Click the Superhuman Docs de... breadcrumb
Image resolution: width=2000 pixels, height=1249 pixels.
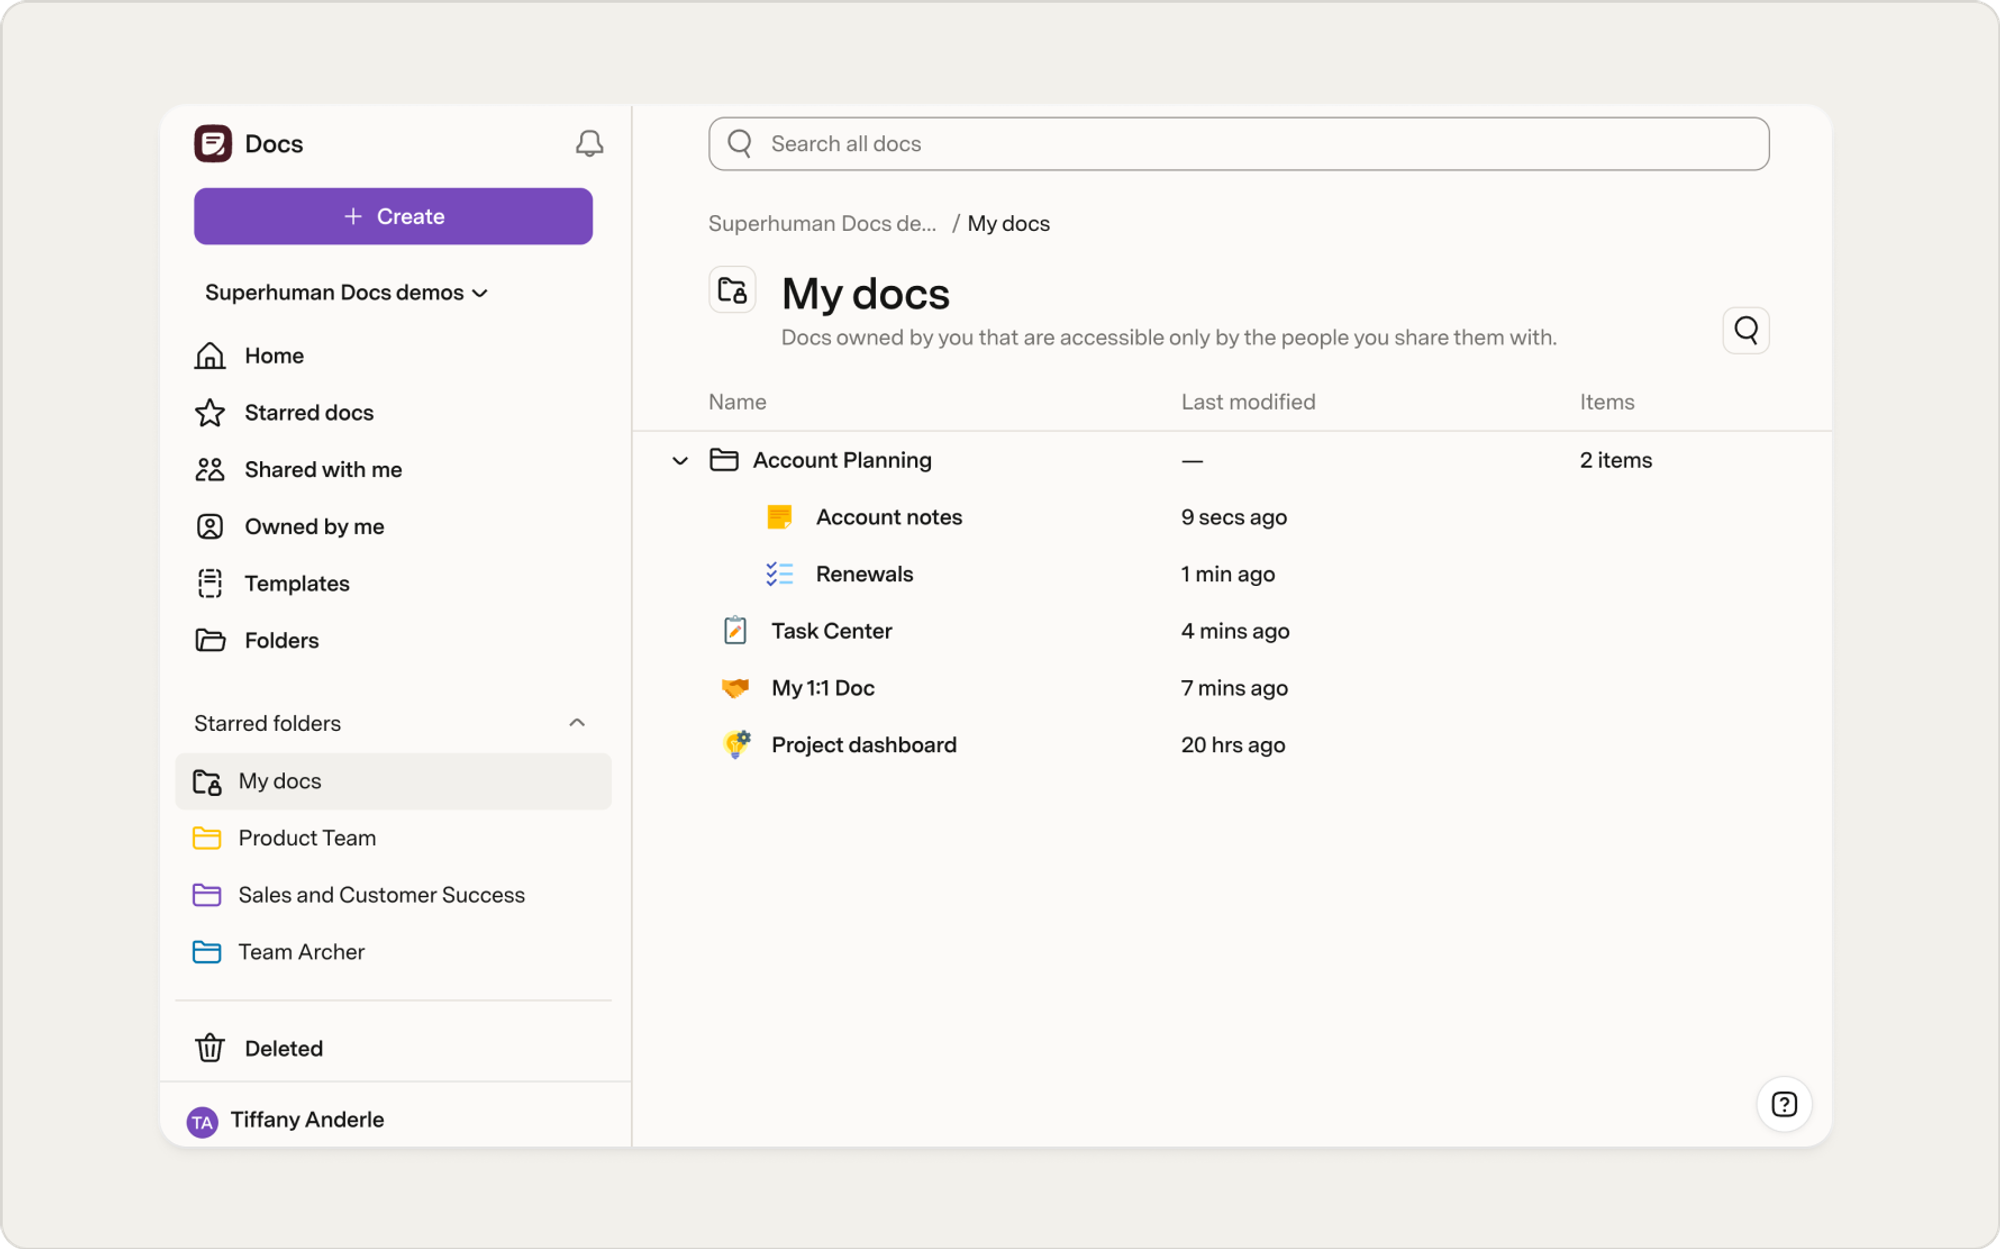click(822, 224)
